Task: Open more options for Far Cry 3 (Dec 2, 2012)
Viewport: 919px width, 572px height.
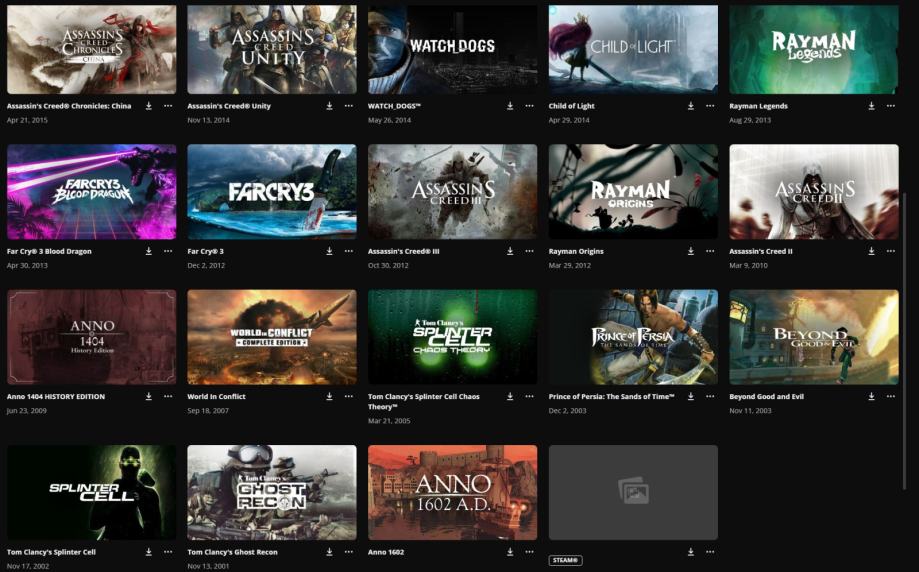Action: [349, 251]
